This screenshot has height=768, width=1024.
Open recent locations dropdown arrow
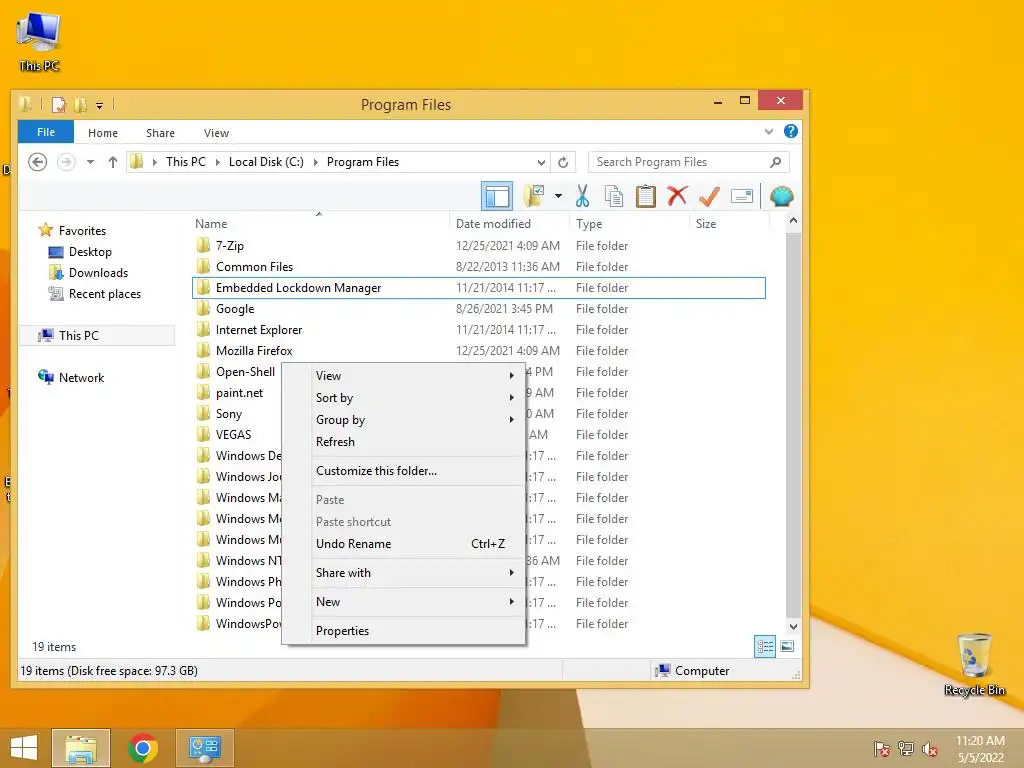click(90, 162)
